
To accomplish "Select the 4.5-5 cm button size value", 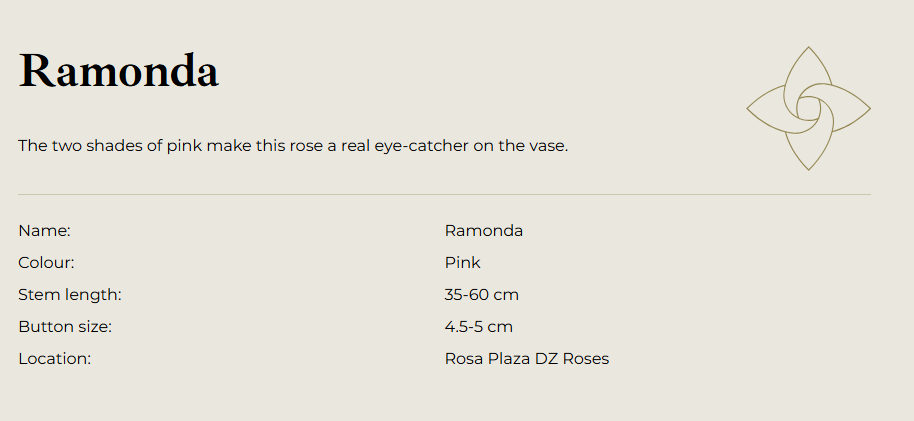I will pyautogui.click(x=479, y=327).
